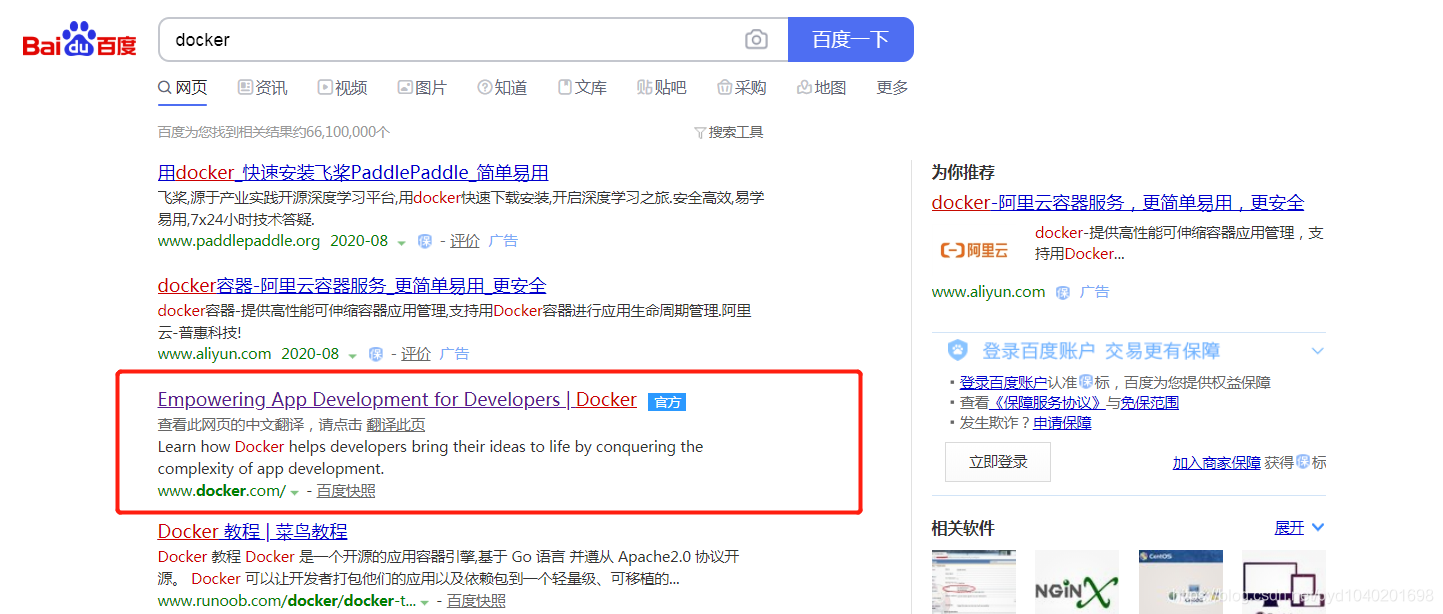Expand dropdown arrow after www.docker.com/
The width and height of the screenshot is (1443, 614).
click(295, 493)
